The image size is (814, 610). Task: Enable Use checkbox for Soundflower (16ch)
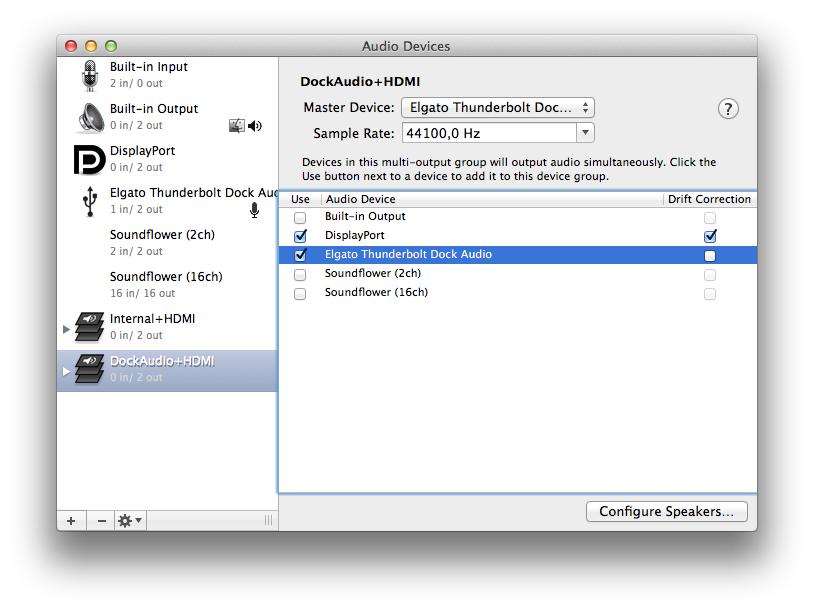pyautogui.click(x=300, y=294)
